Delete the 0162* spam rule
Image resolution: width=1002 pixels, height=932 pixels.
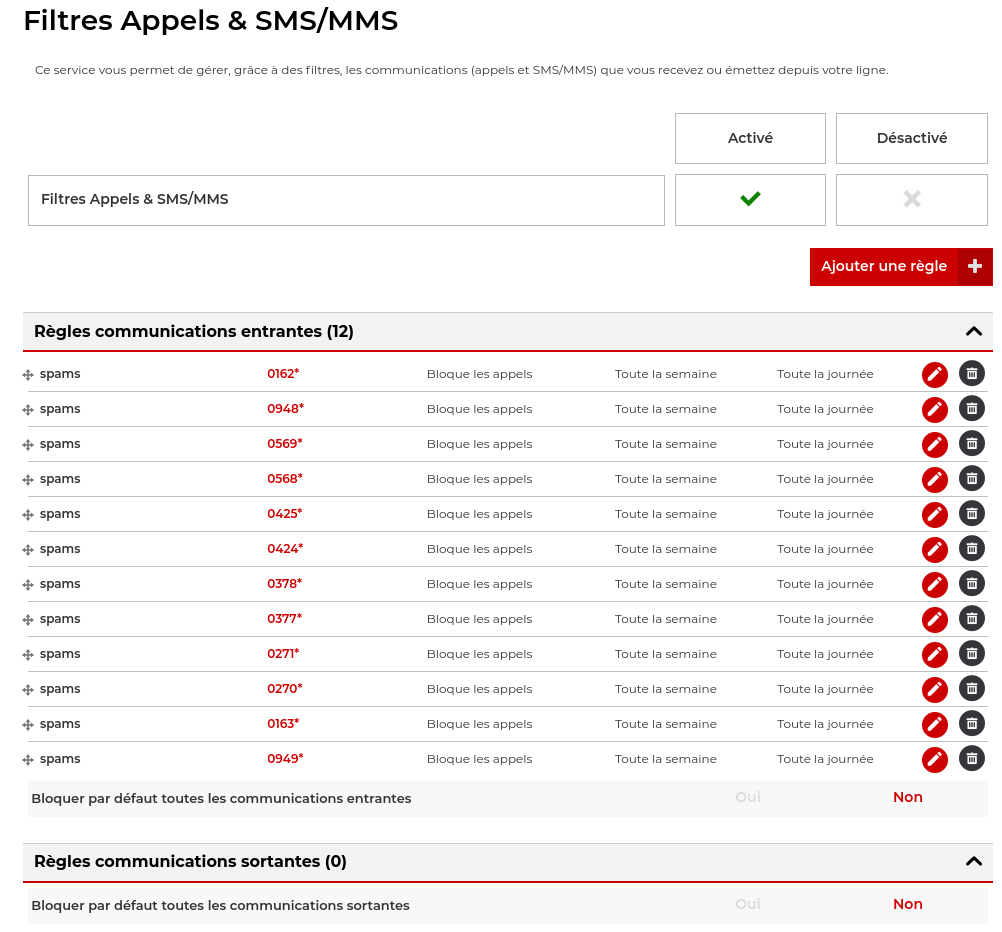[x=971, y=374]
